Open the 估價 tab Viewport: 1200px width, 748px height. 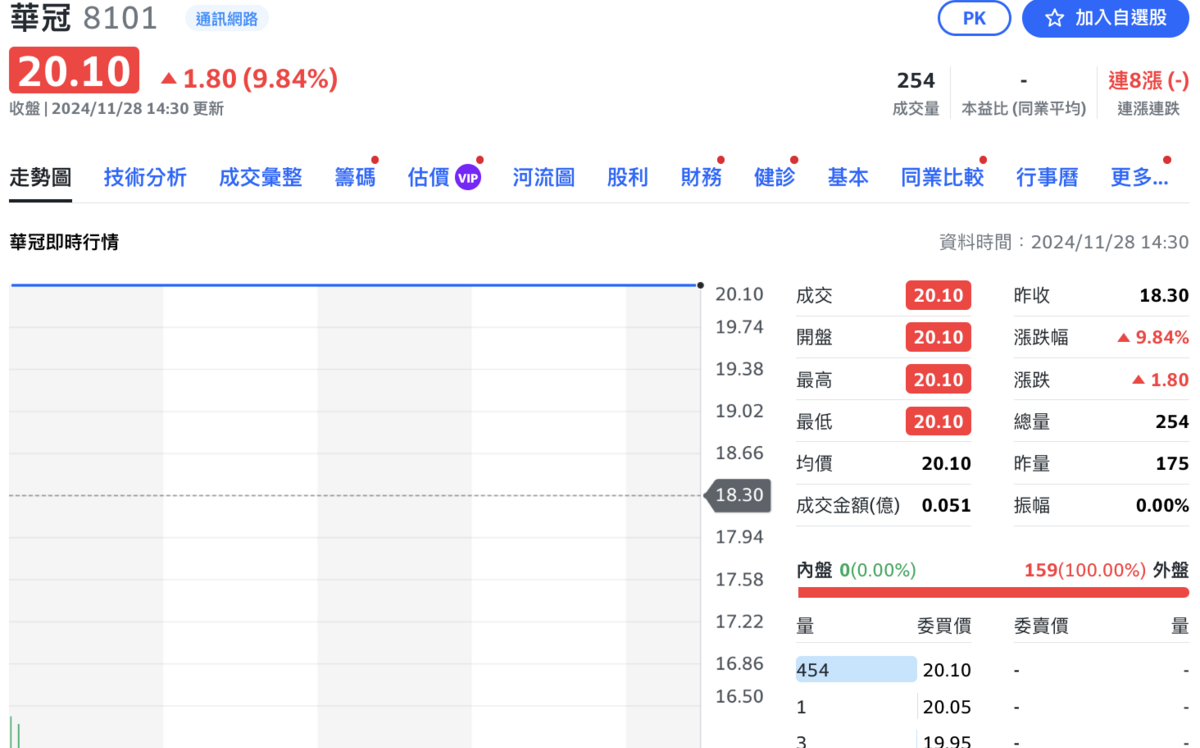click(x=429, y=177)
